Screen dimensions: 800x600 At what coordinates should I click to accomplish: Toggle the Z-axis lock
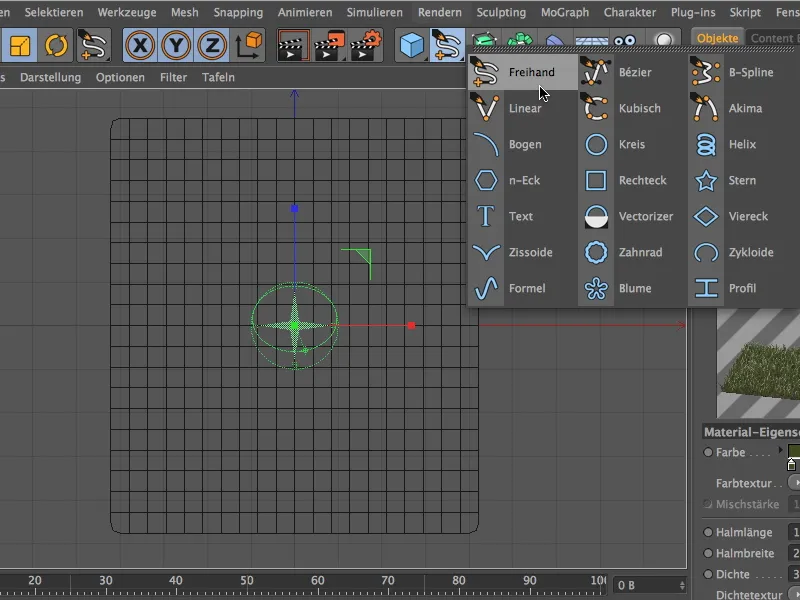pyautogui.click(x=211, y=45)
